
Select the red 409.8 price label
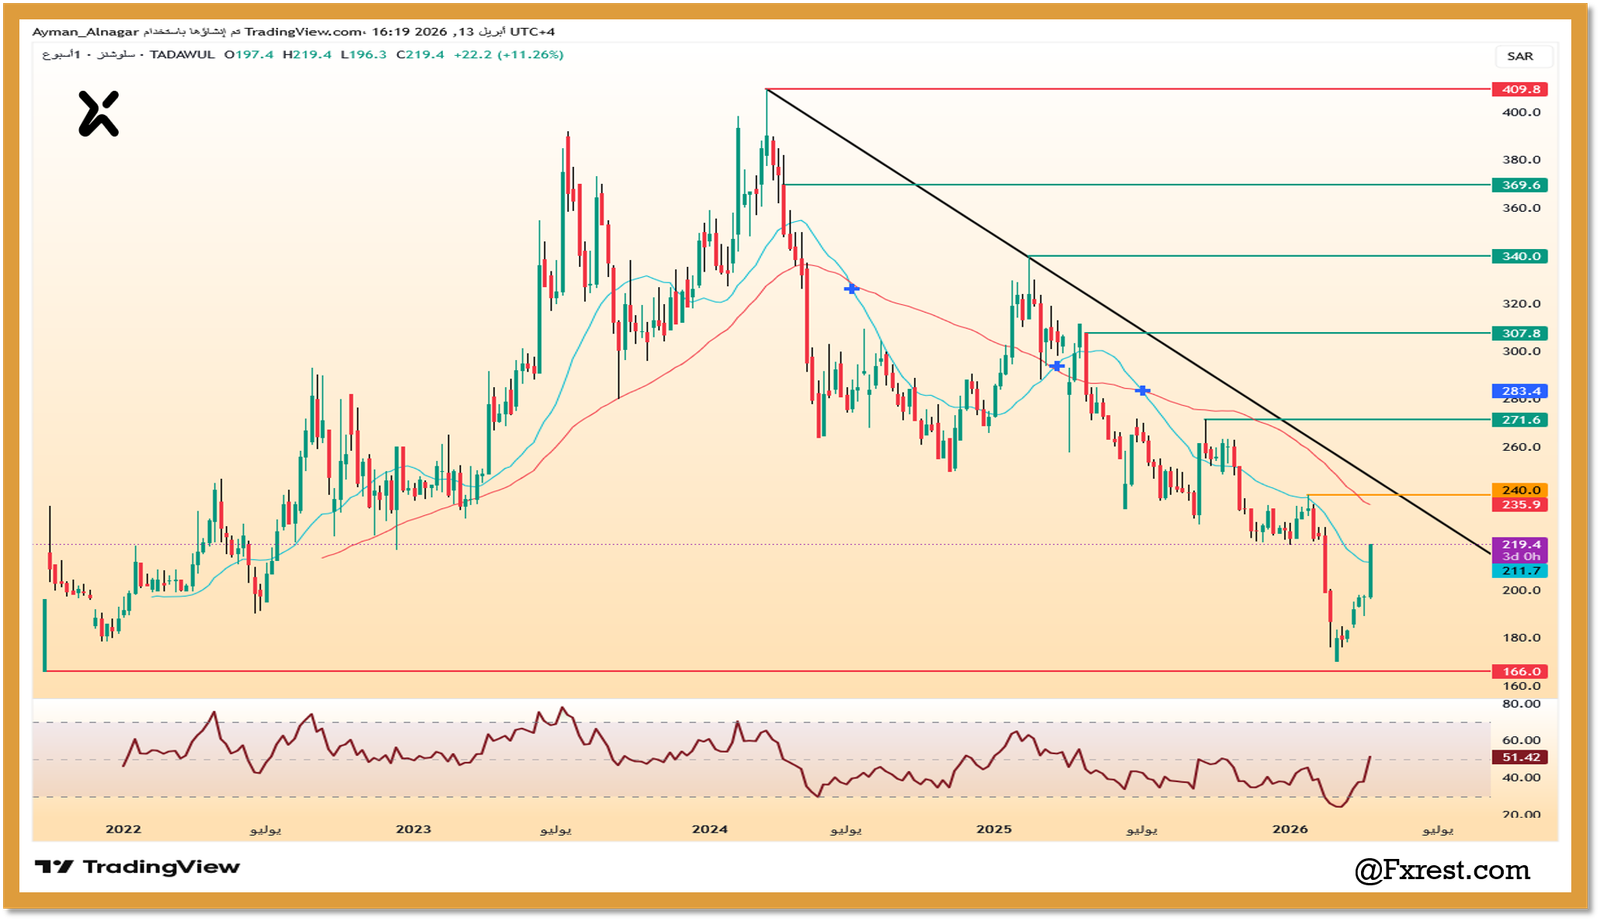point(1519,89)
